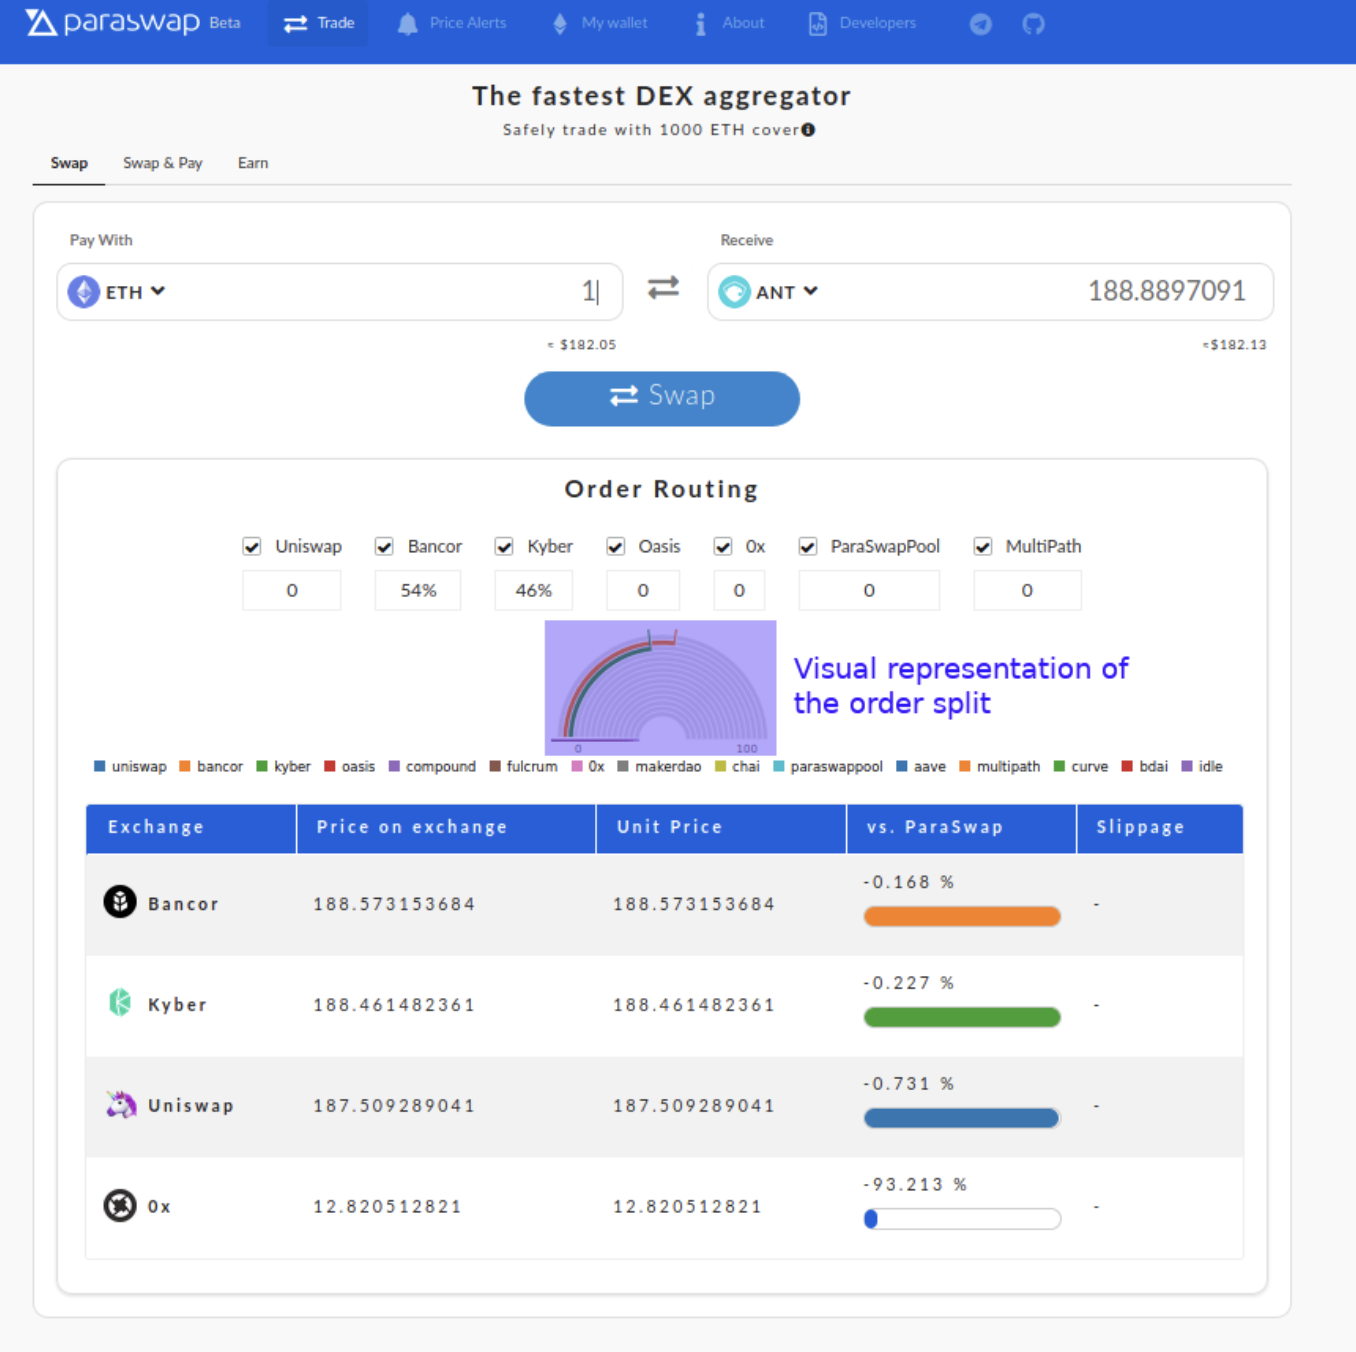Click the info icon next to ETH cover

click(x=808, y=130)
